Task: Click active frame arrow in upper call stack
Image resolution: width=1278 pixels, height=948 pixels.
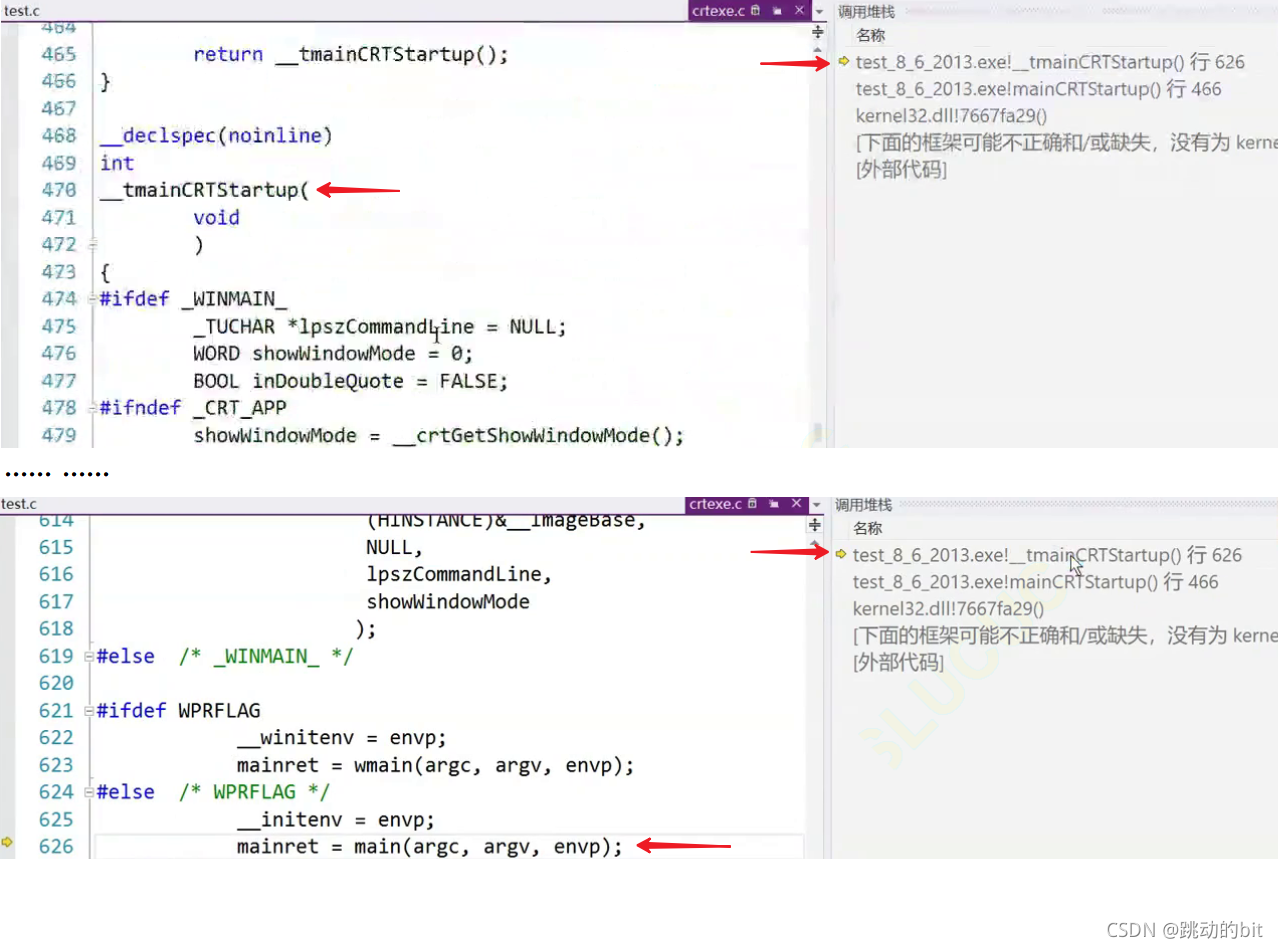Action: (844, 62)
